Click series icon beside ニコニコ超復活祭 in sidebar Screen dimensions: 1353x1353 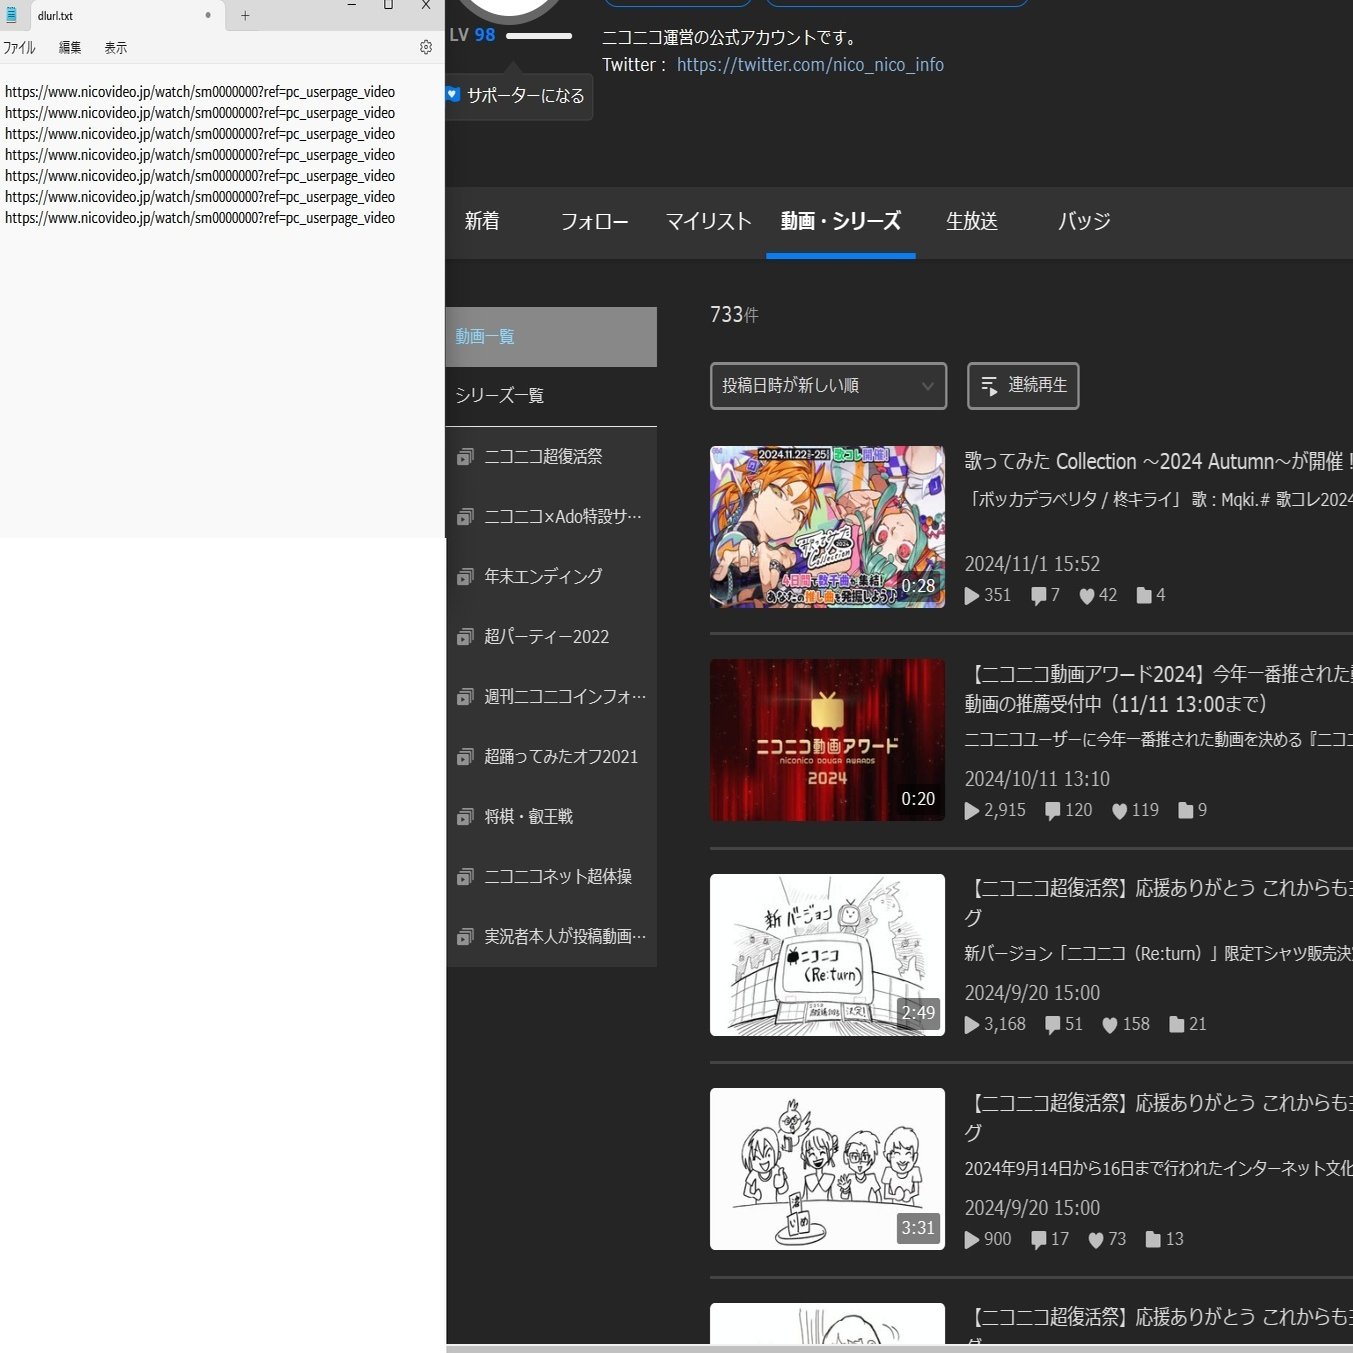(x=465, y=457)
